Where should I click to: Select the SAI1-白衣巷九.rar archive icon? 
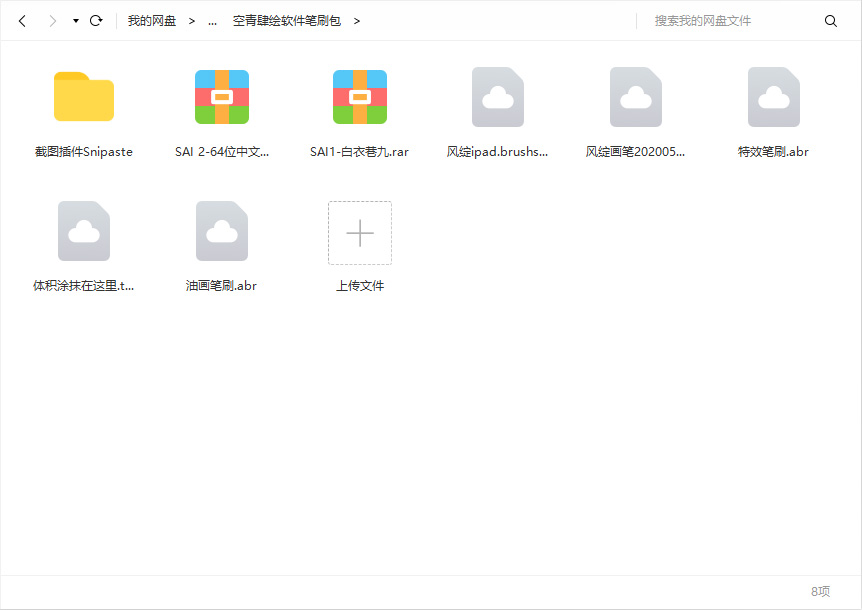click(360, 97)
